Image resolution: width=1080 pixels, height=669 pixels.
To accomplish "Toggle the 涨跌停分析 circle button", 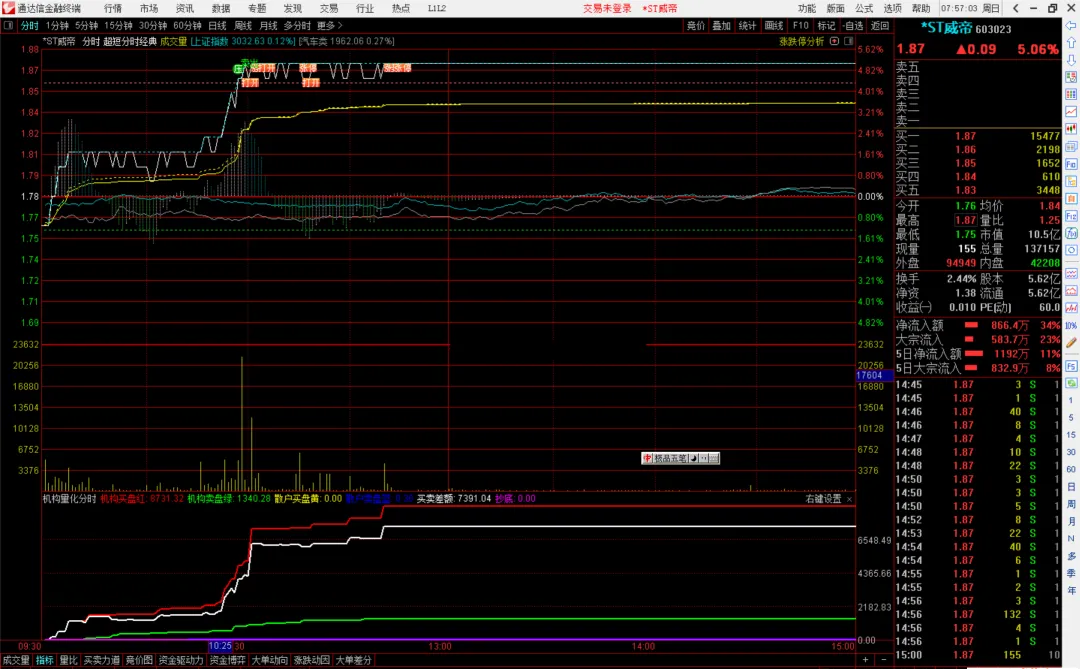I will [x=834, y=41].
